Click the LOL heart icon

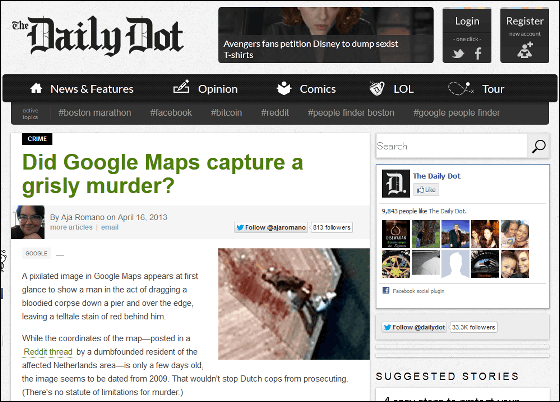pyautogui.click(x=377, y=88)
